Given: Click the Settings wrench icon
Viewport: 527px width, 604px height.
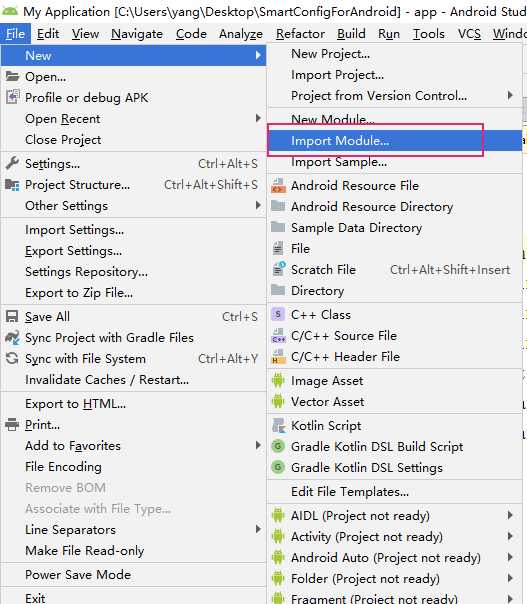Looking at the screenshot, I should point(12,163).
